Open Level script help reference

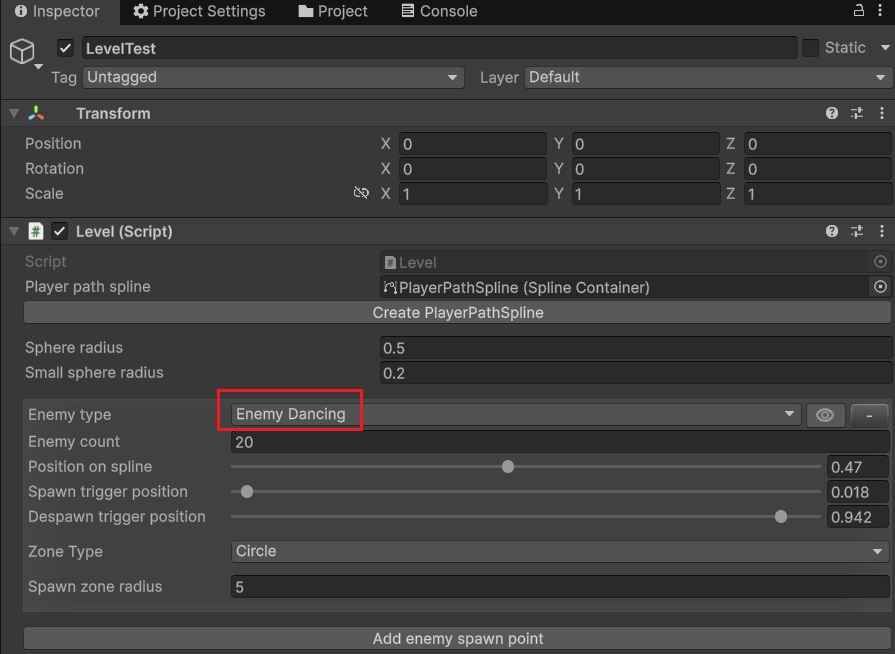point(831,231)
